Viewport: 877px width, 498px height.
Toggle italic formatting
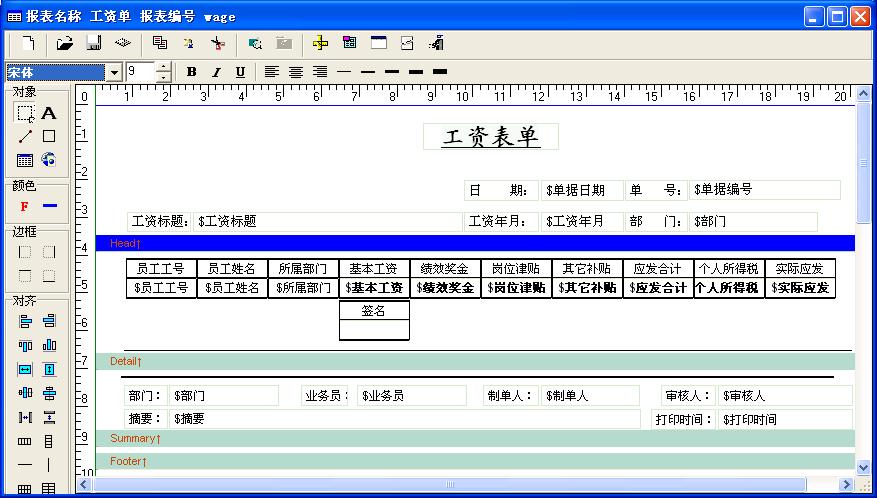coord(215,72)
